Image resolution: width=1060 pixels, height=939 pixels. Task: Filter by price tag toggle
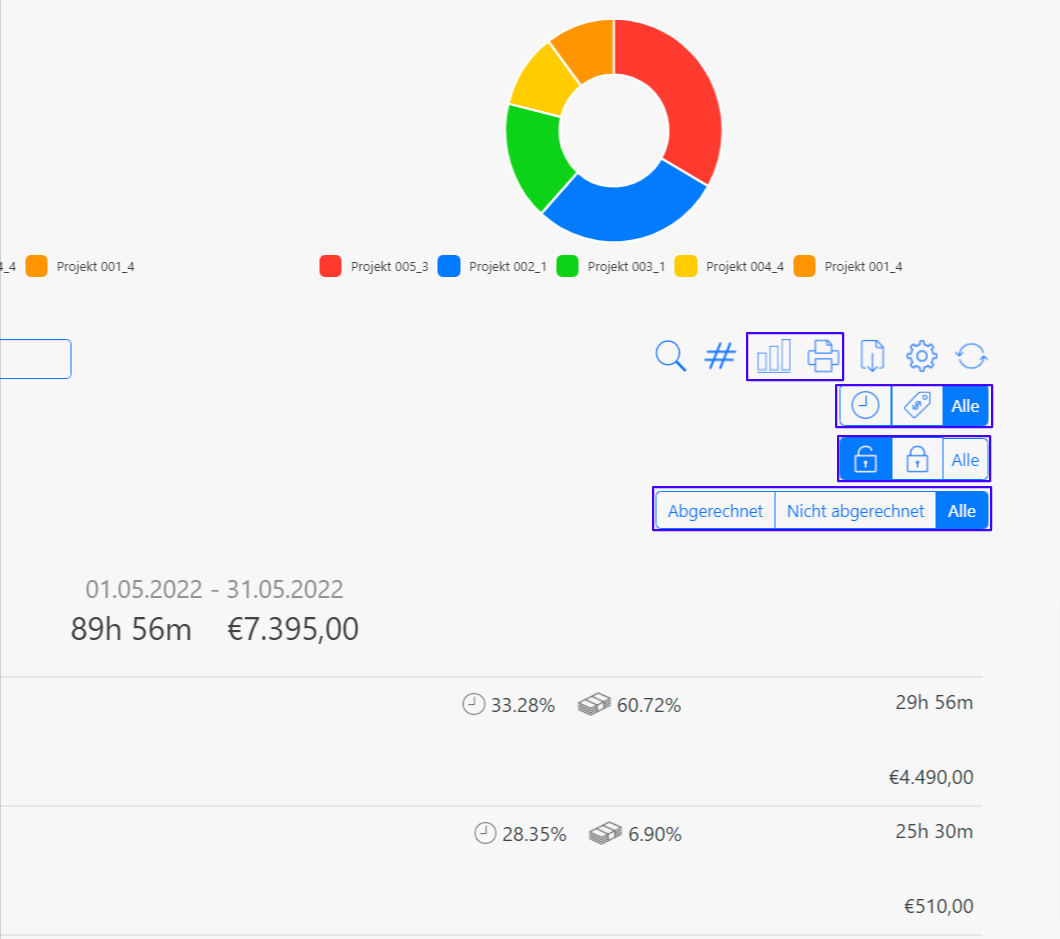tap(917, 406)
